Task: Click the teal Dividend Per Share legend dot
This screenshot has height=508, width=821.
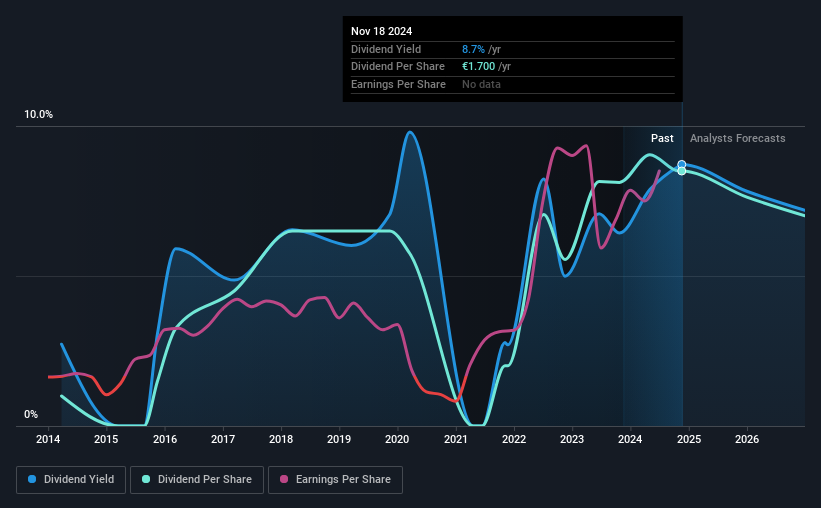Action: [x=146, y=479]
